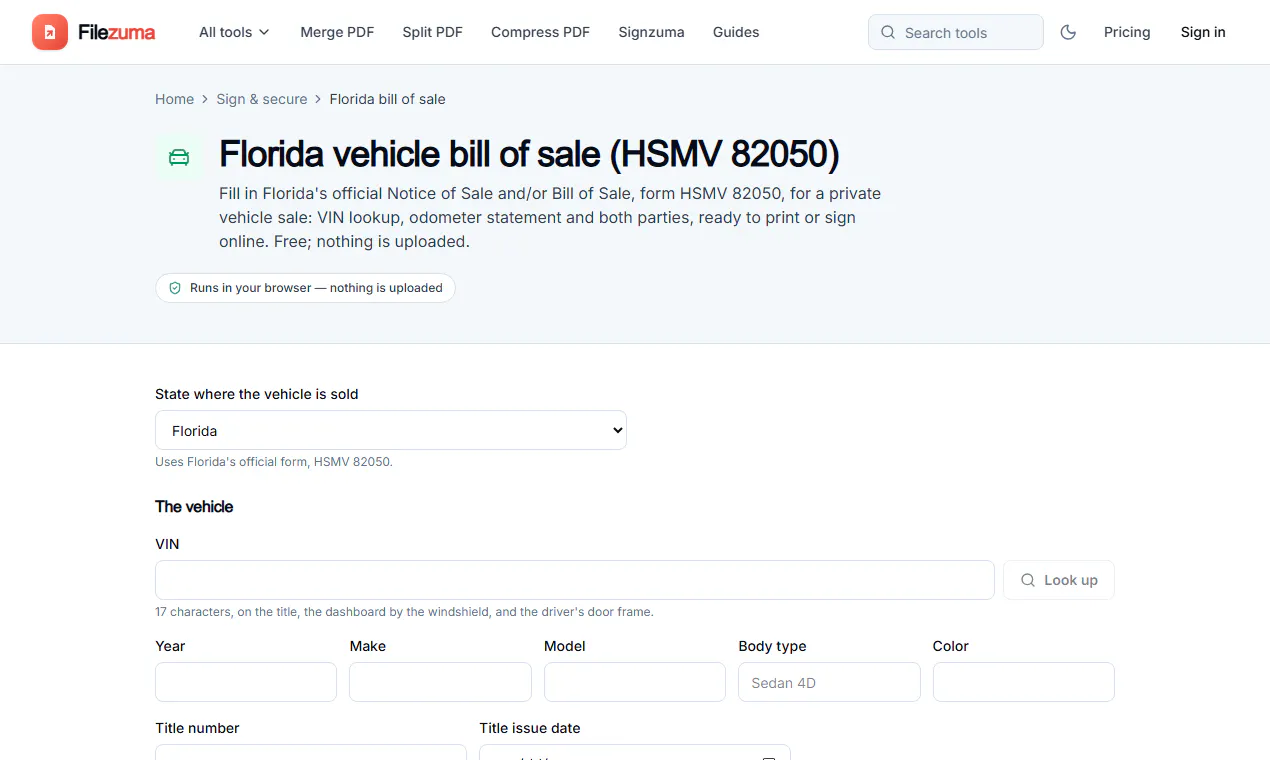Viewport: 1270px width, 760px height.
Task: Open the Guides navigation link
Action: [x=736, y=32]
